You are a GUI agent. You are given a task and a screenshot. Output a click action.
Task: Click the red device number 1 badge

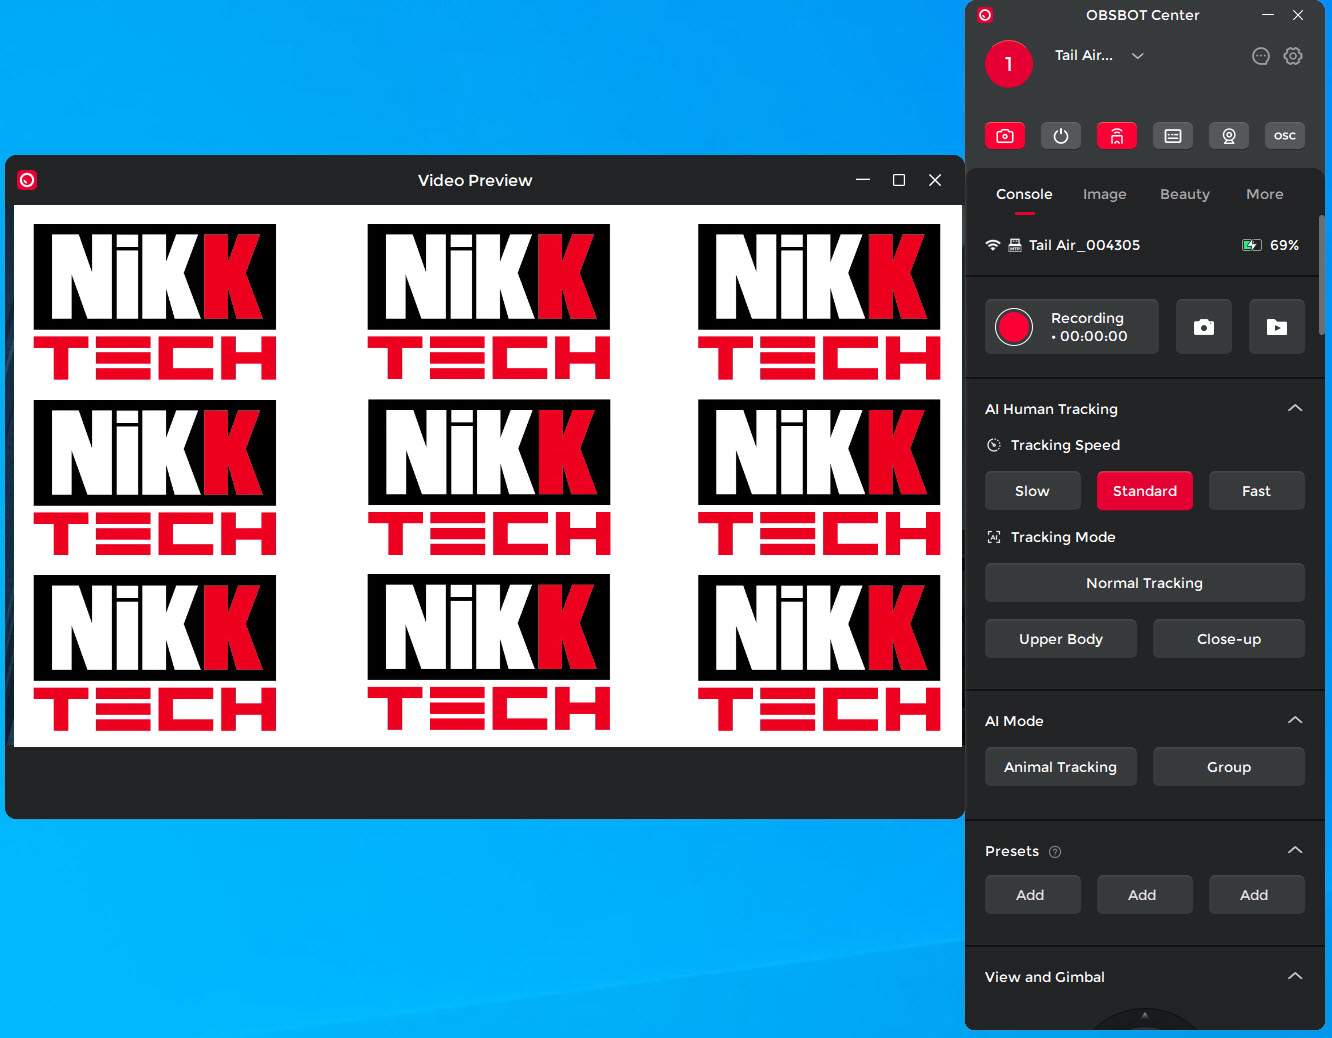coord(1009,64)
